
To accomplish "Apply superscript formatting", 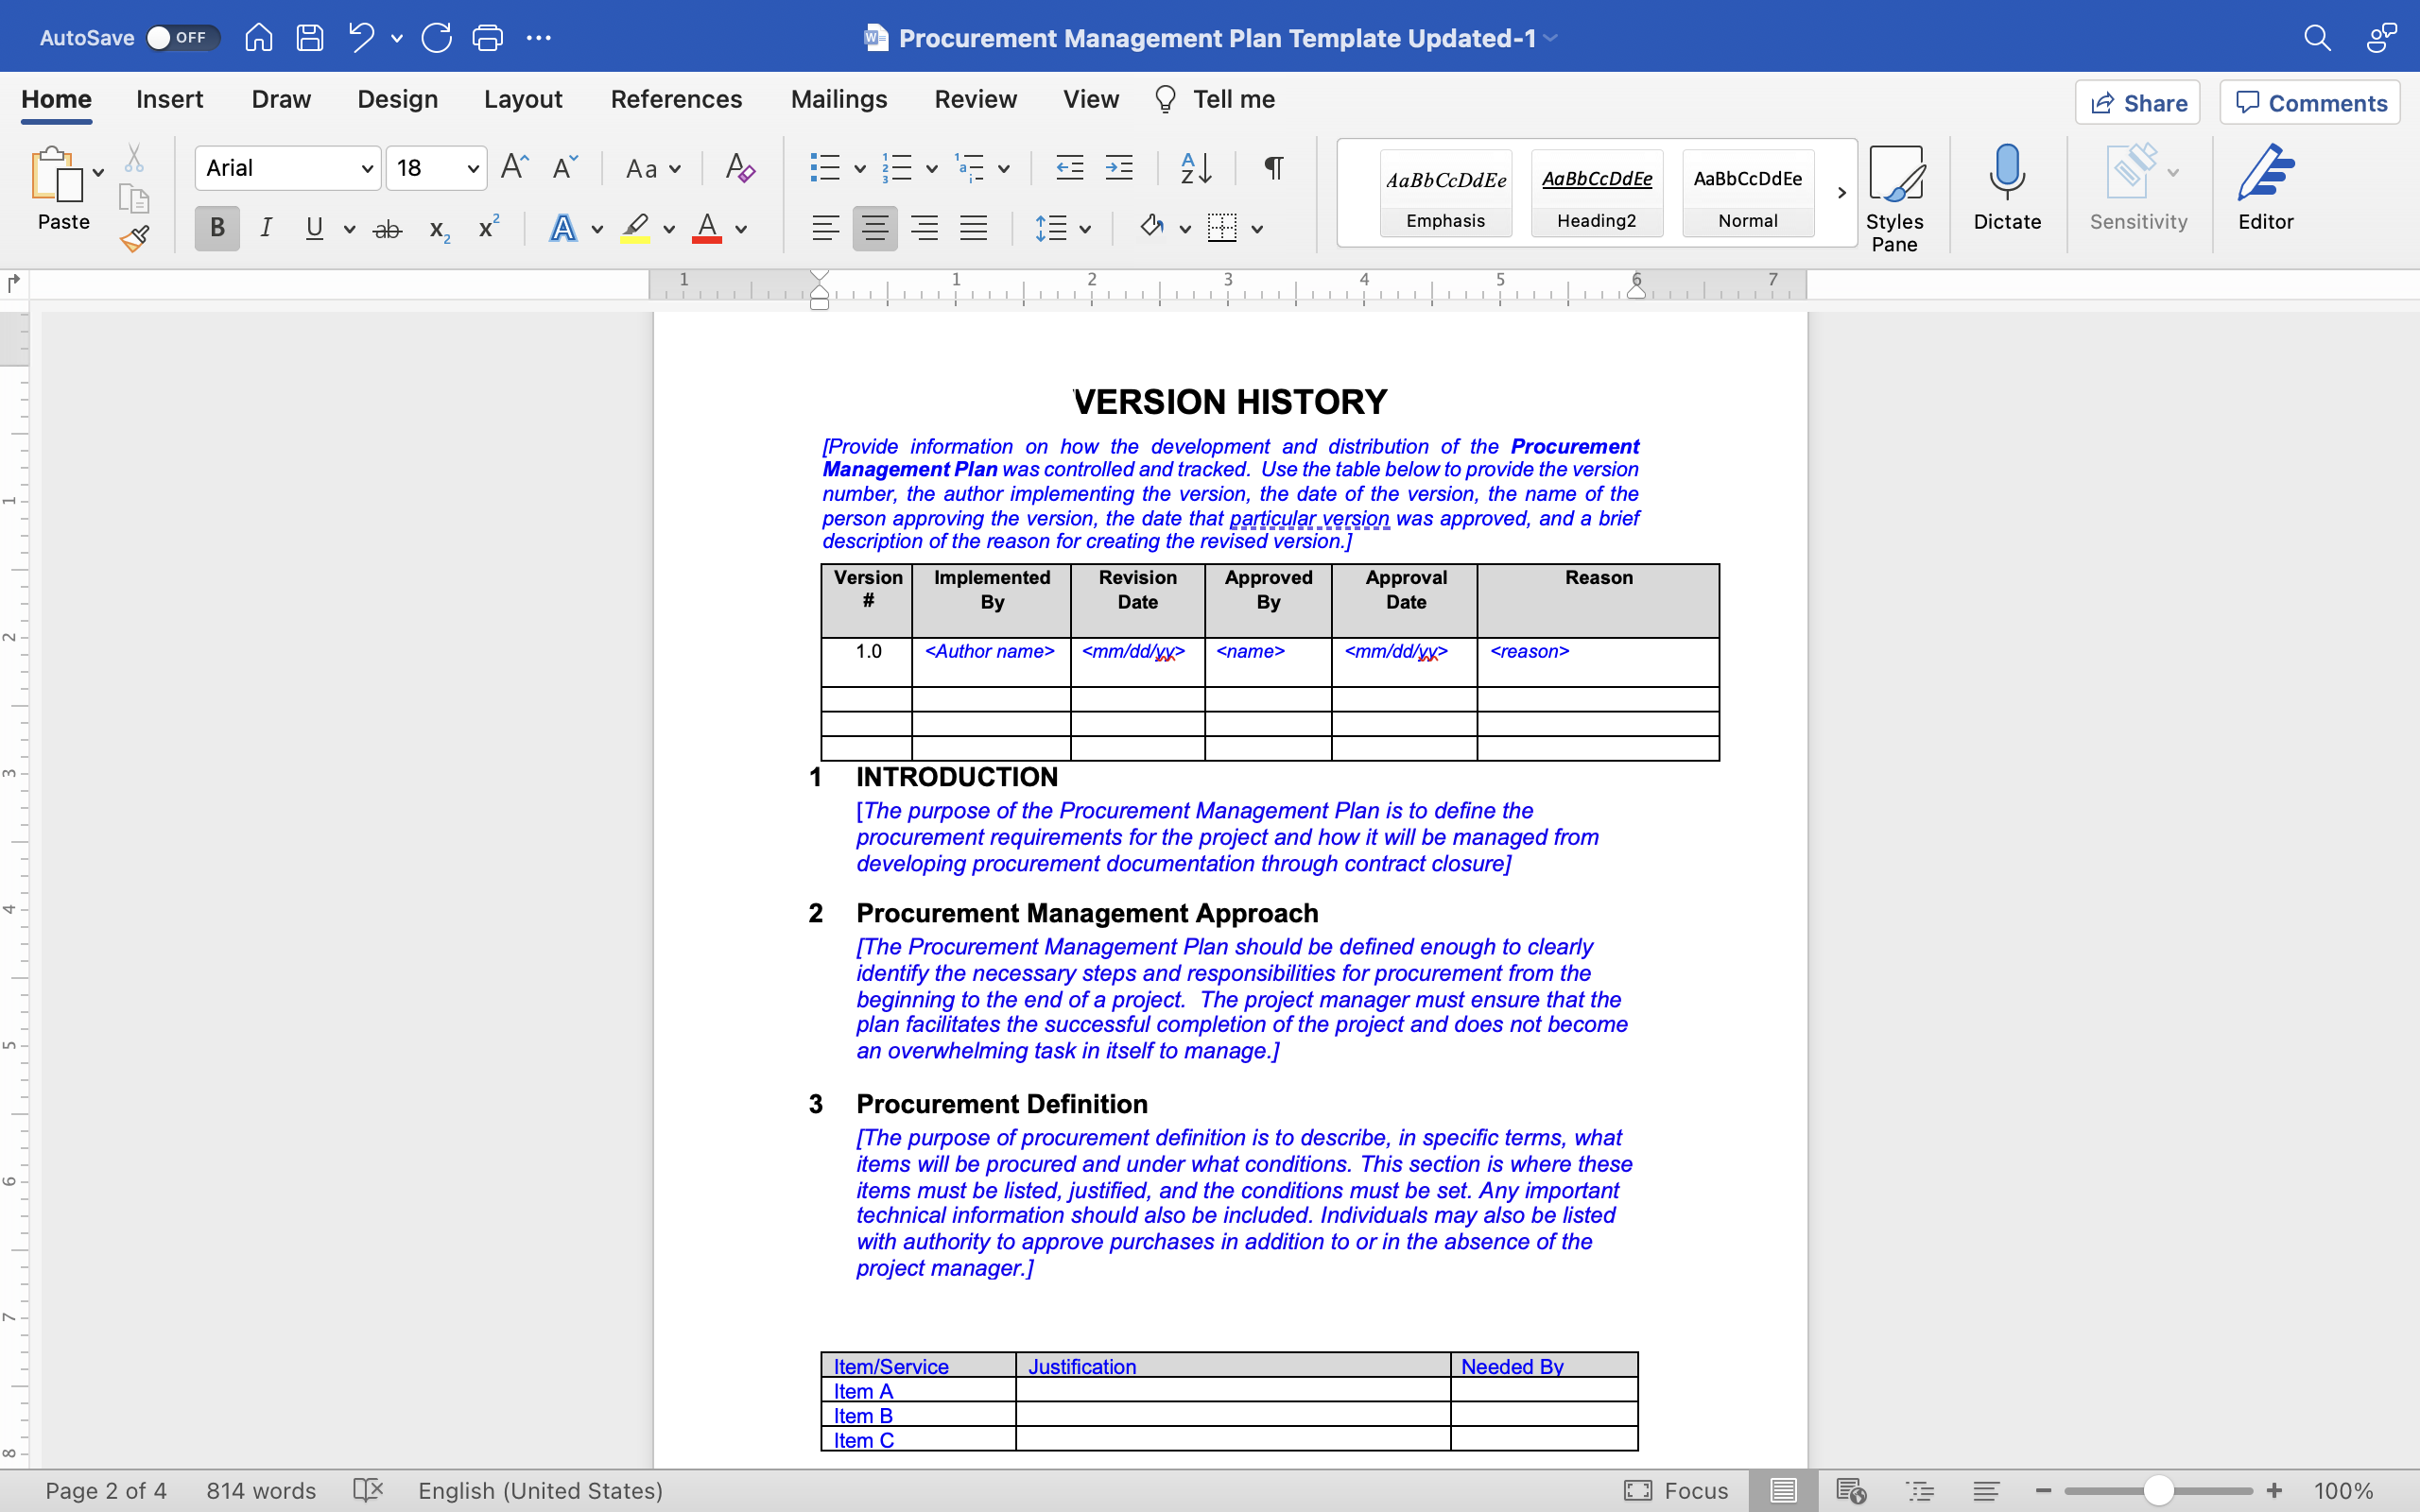I will coord(485,228).
